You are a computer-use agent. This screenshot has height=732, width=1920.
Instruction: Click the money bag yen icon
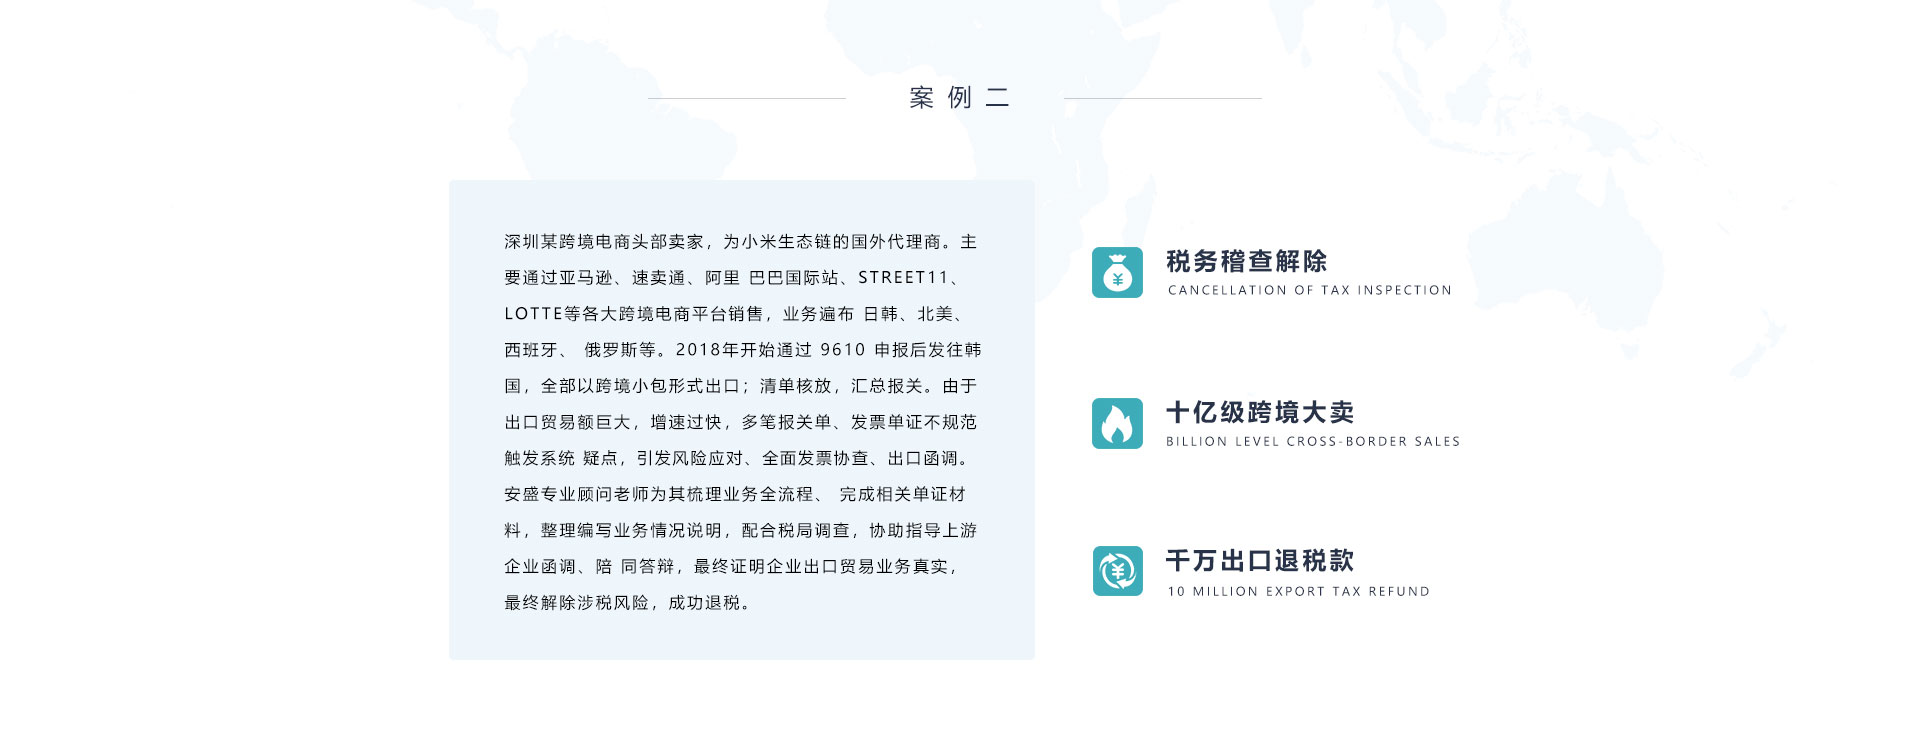click(1117, 272)
